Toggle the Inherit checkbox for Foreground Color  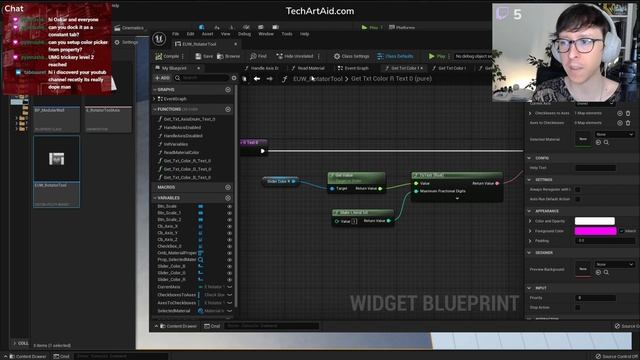pyautogui.click(x=622, y=231)
